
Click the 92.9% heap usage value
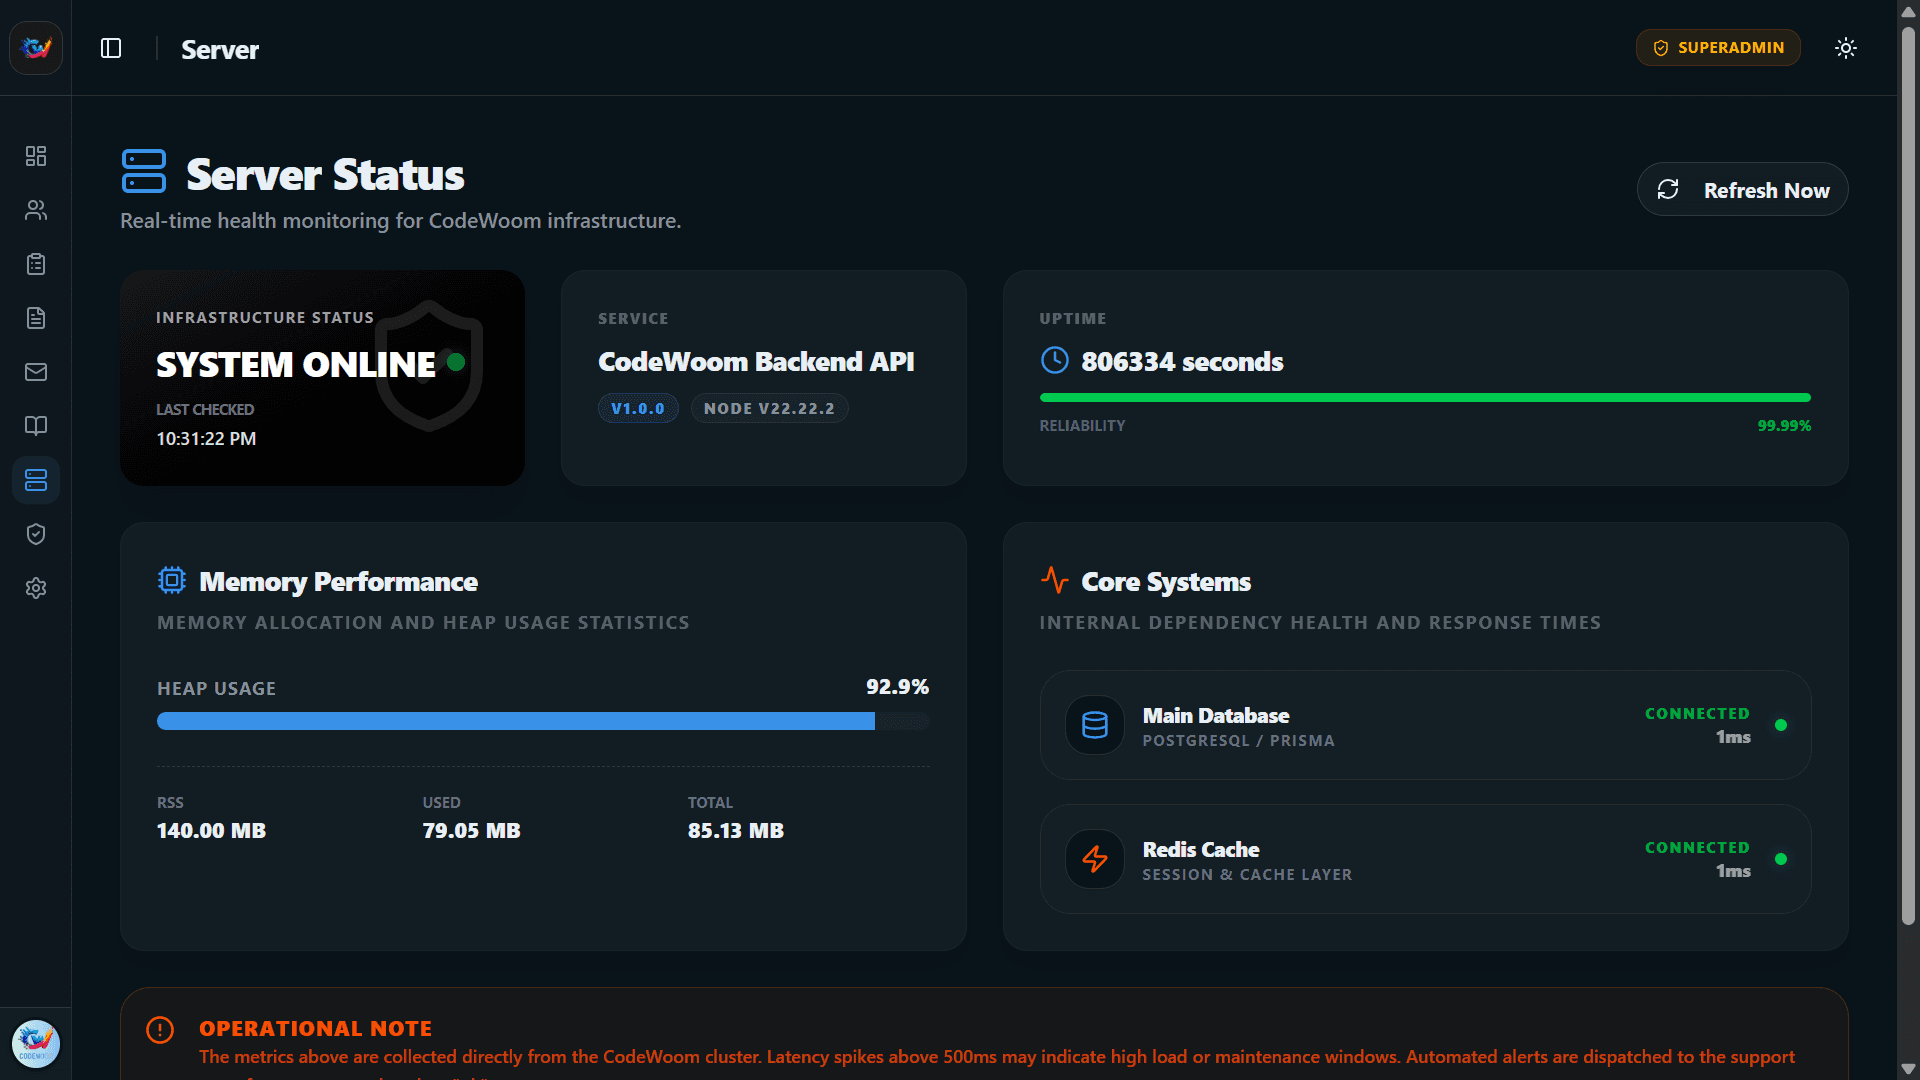pos(897,687)
